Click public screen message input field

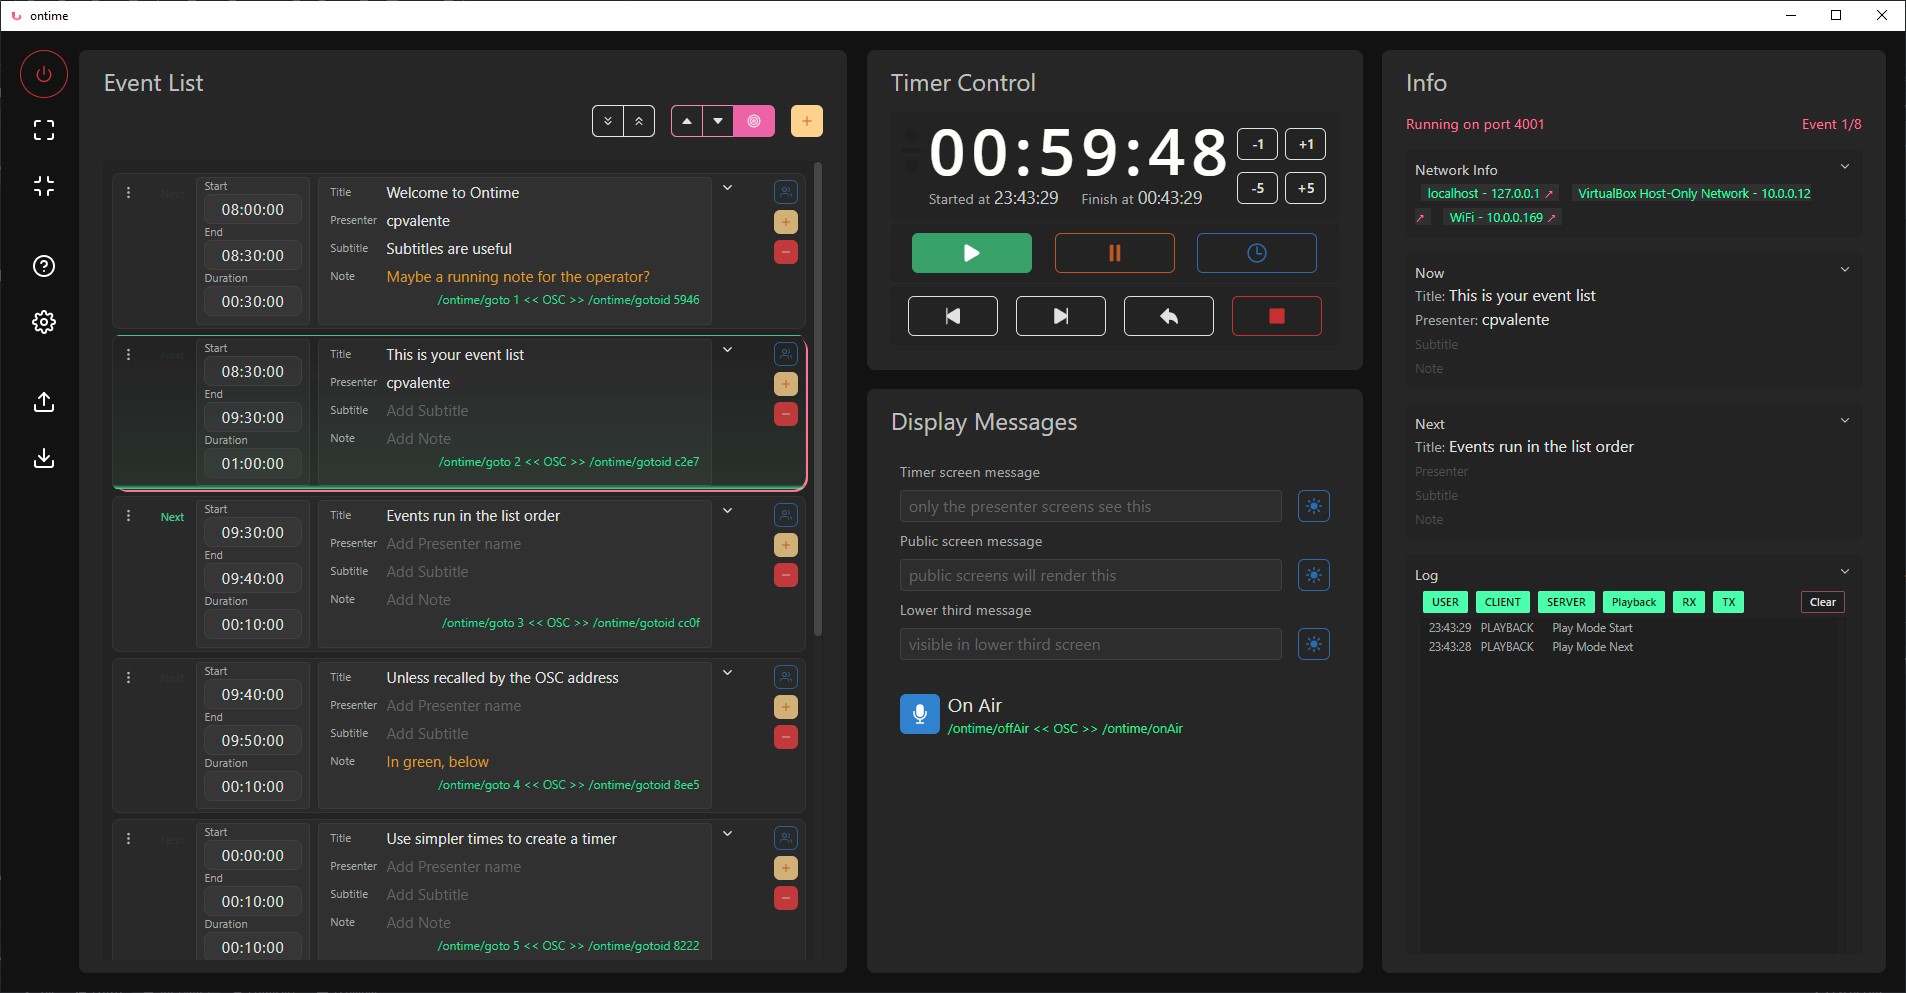[x=1090, y=575]
